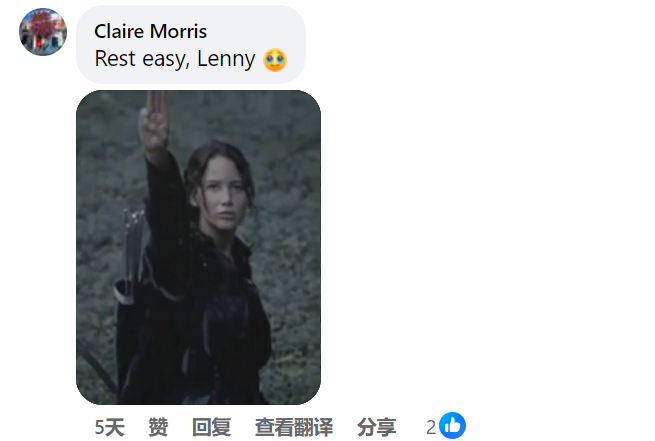This screenshot has width=655, height=441.
Task: Share the comment using 分享
Action: click(x=377, y=427)
